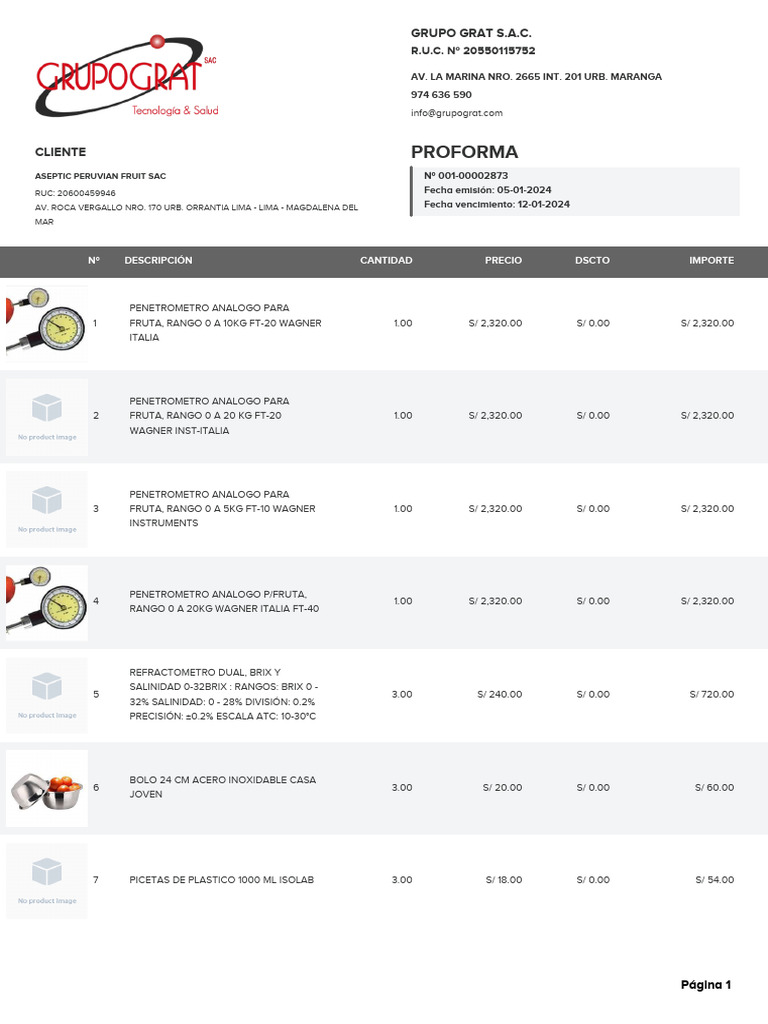Click the REFRACTOMETRO DUAL description text

[223, 694]
